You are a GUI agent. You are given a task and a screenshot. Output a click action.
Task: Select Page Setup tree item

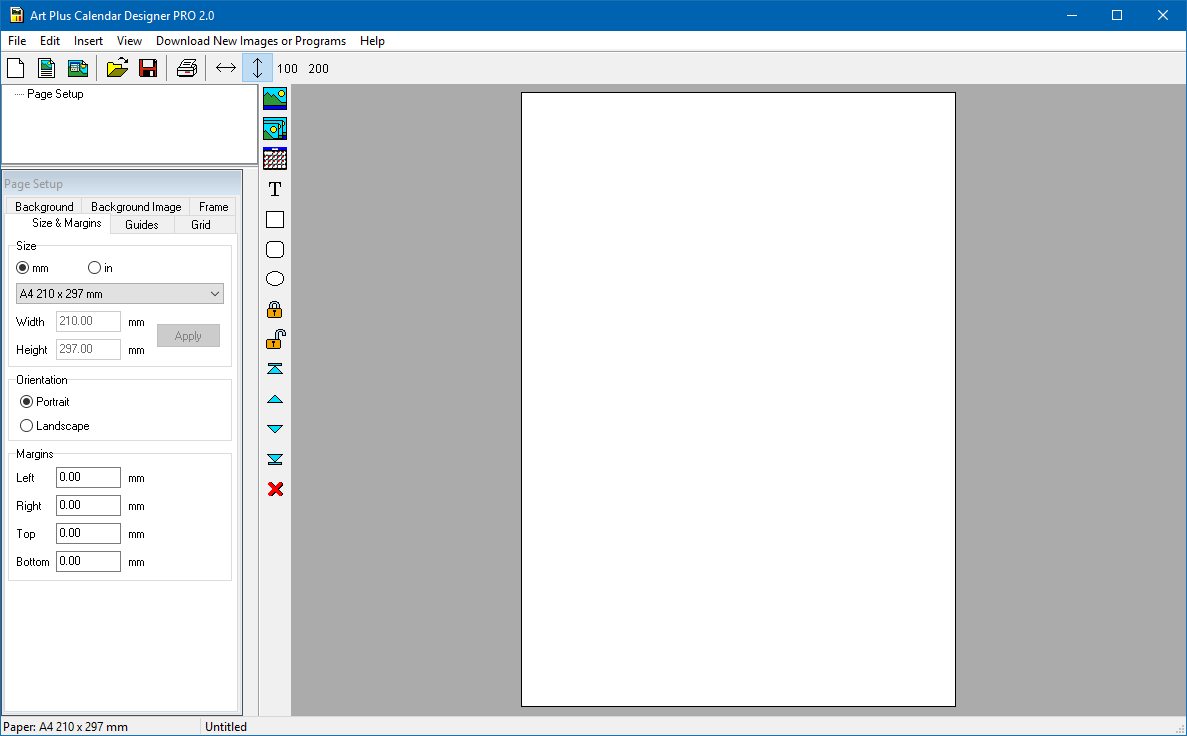(x=55, y=94)
